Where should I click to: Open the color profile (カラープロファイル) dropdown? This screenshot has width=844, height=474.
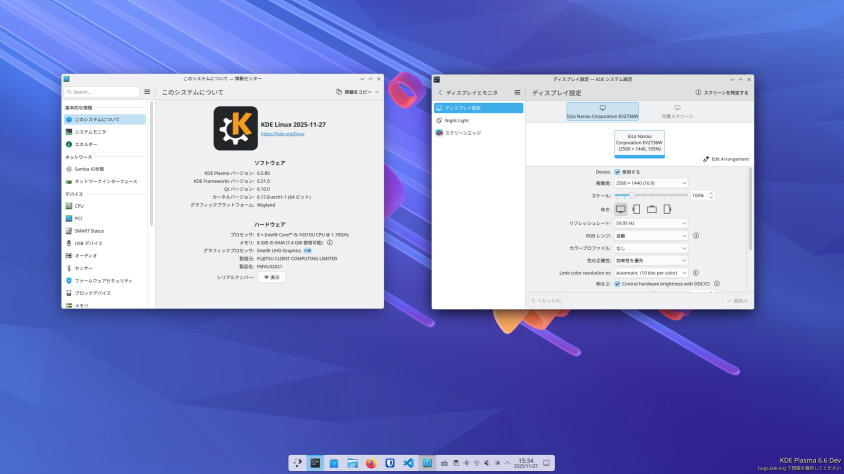click(650, 248)
